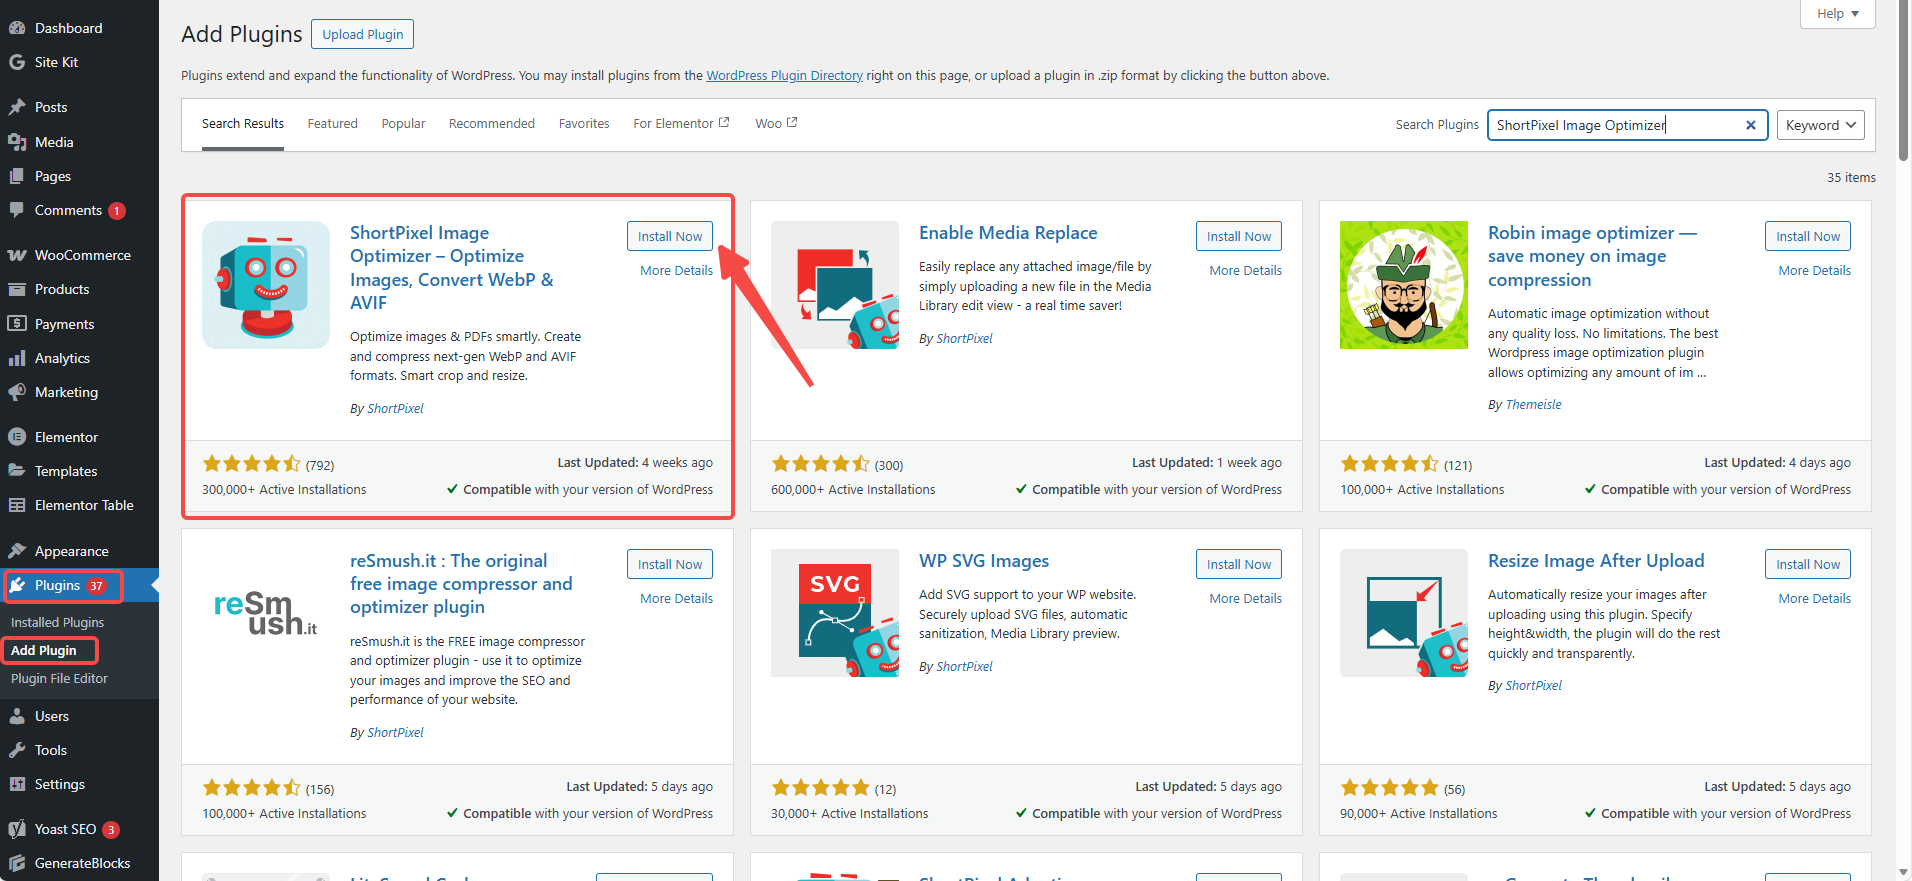
Task: Clear search field with X icon
Action: (1751, 125)
